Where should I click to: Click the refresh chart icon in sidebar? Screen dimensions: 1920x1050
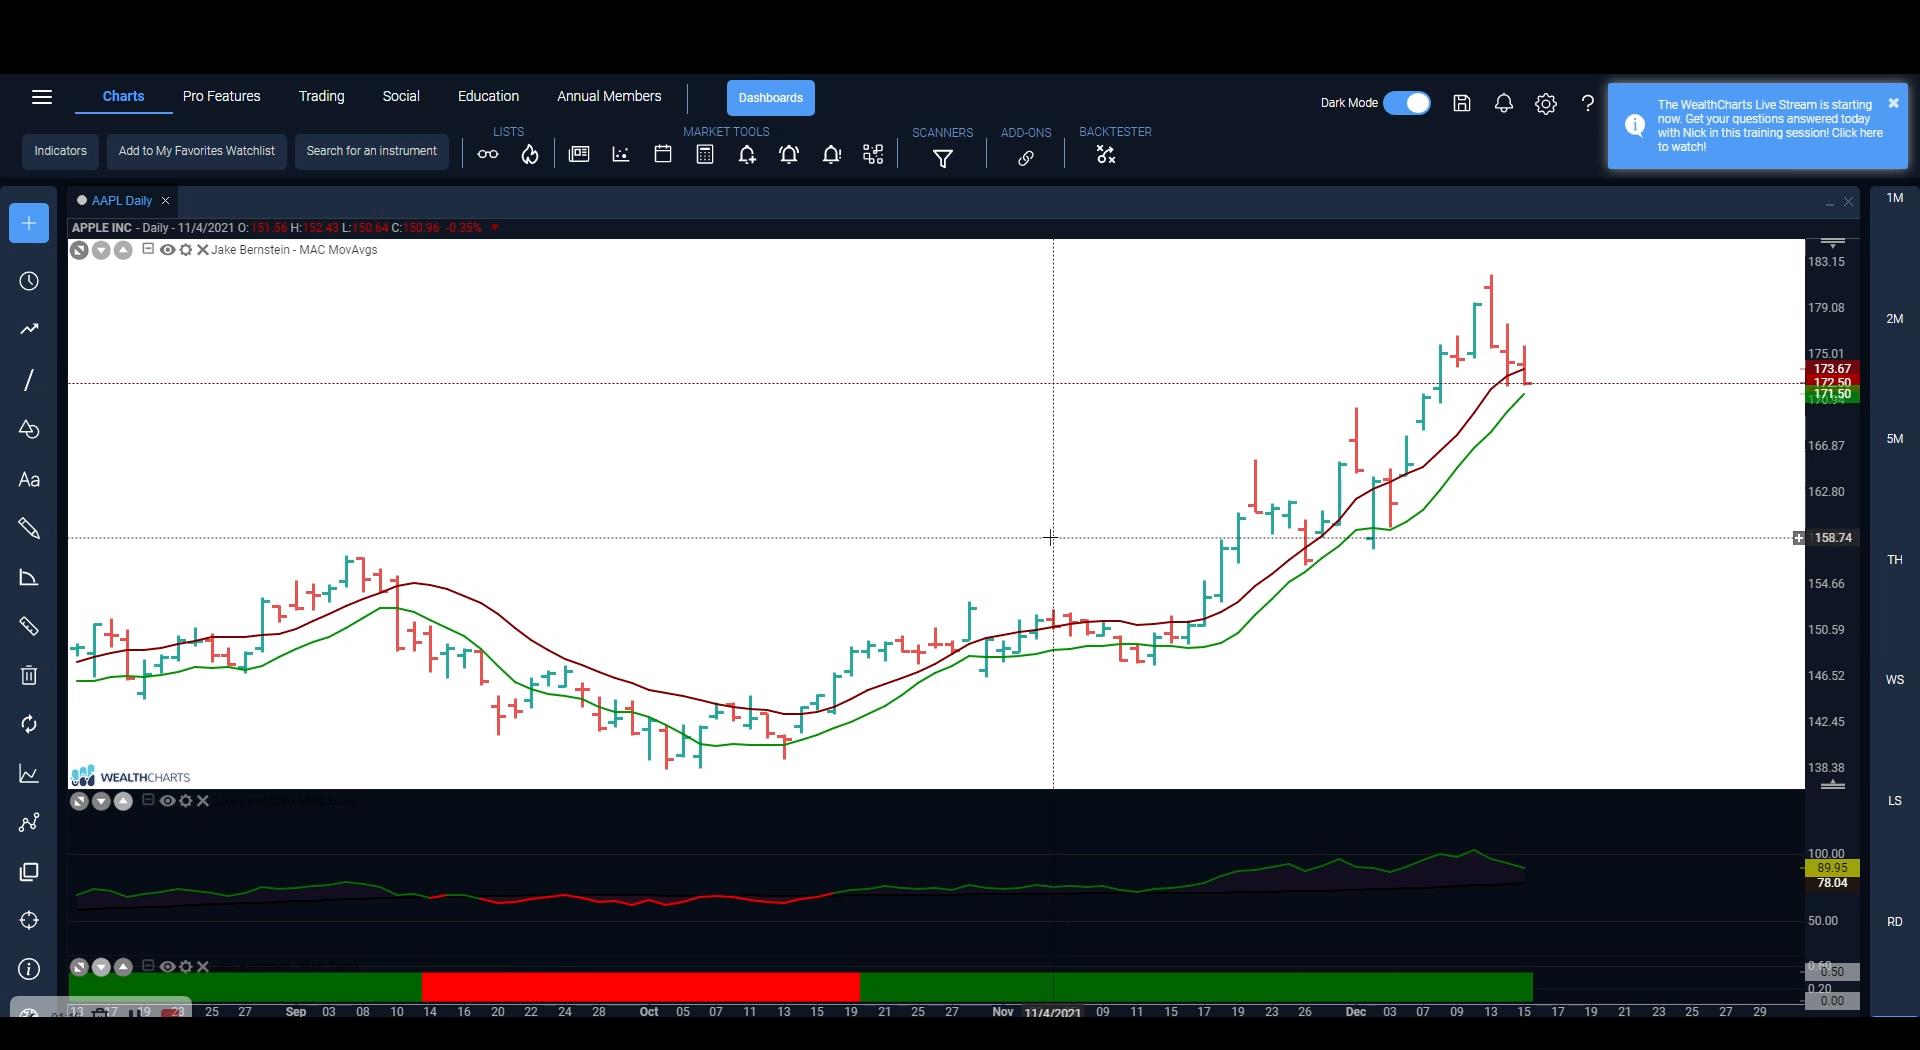(x=29, y=724)
